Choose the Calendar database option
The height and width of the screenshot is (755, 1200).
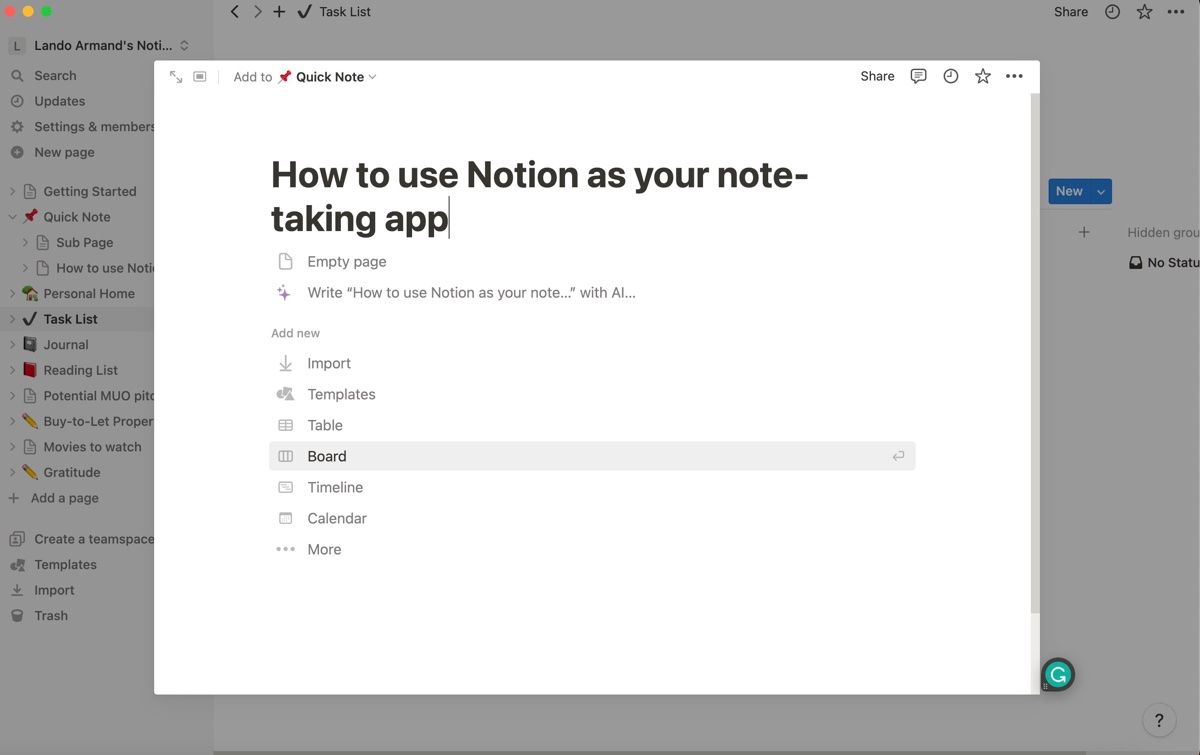(337, 518)
